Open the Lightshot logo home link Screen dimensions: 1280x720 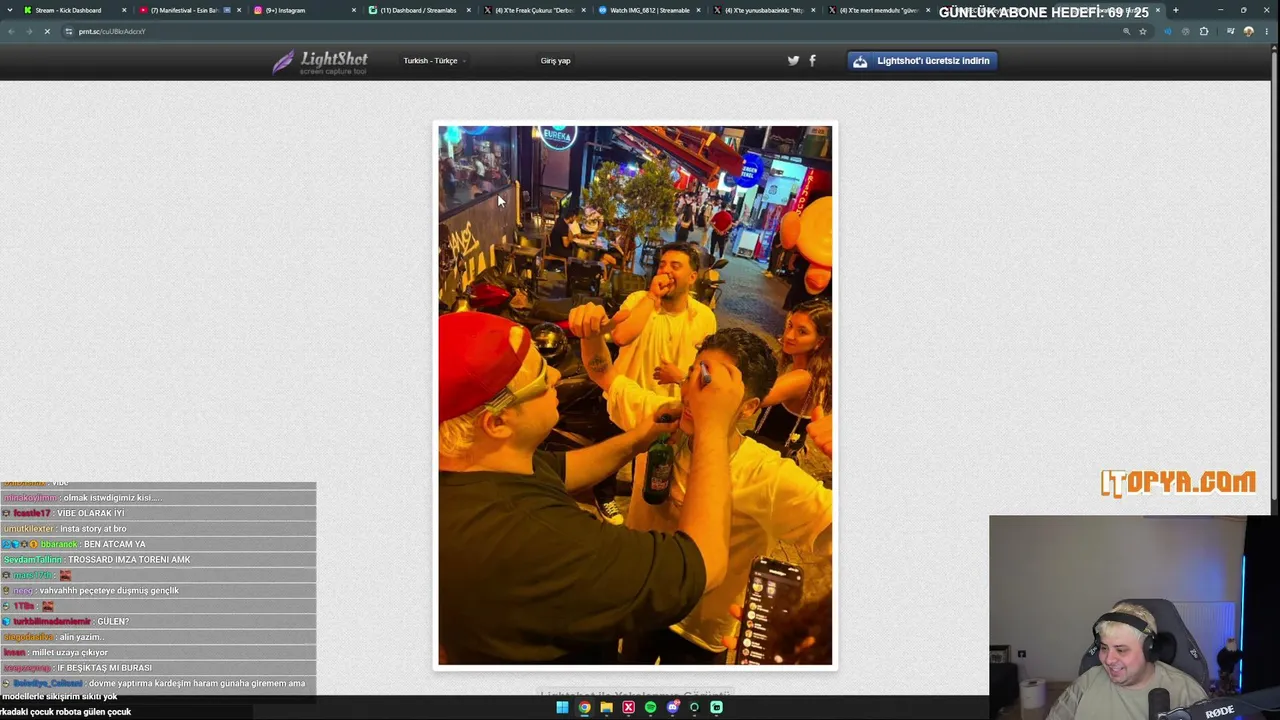point(320,62)
